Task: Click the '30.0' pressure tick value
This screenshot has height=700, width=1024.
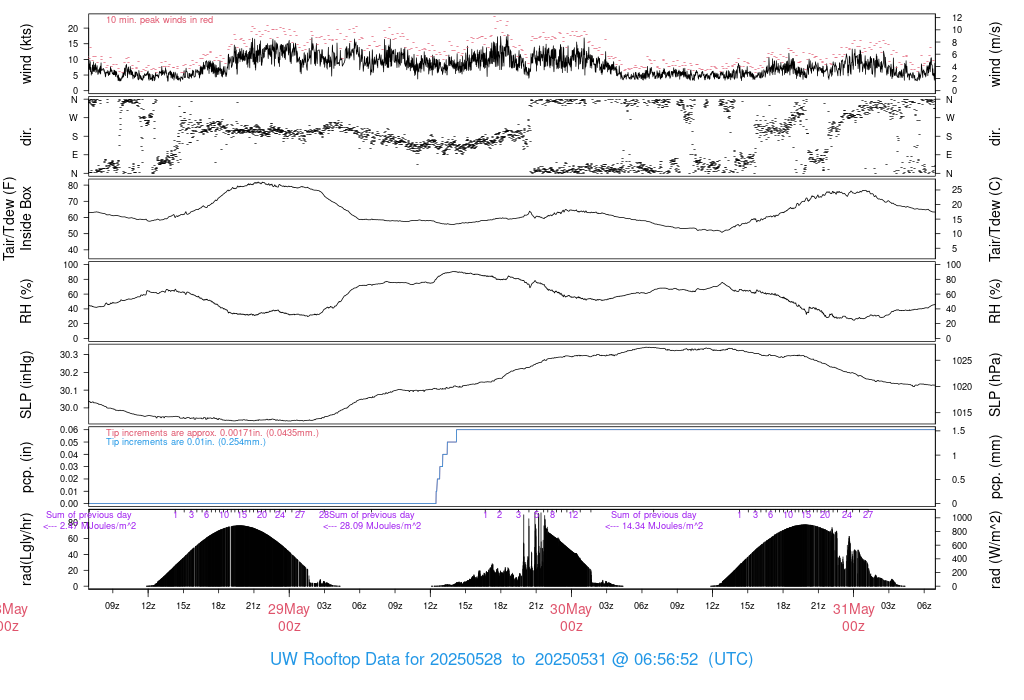Action: click(69, 408)
